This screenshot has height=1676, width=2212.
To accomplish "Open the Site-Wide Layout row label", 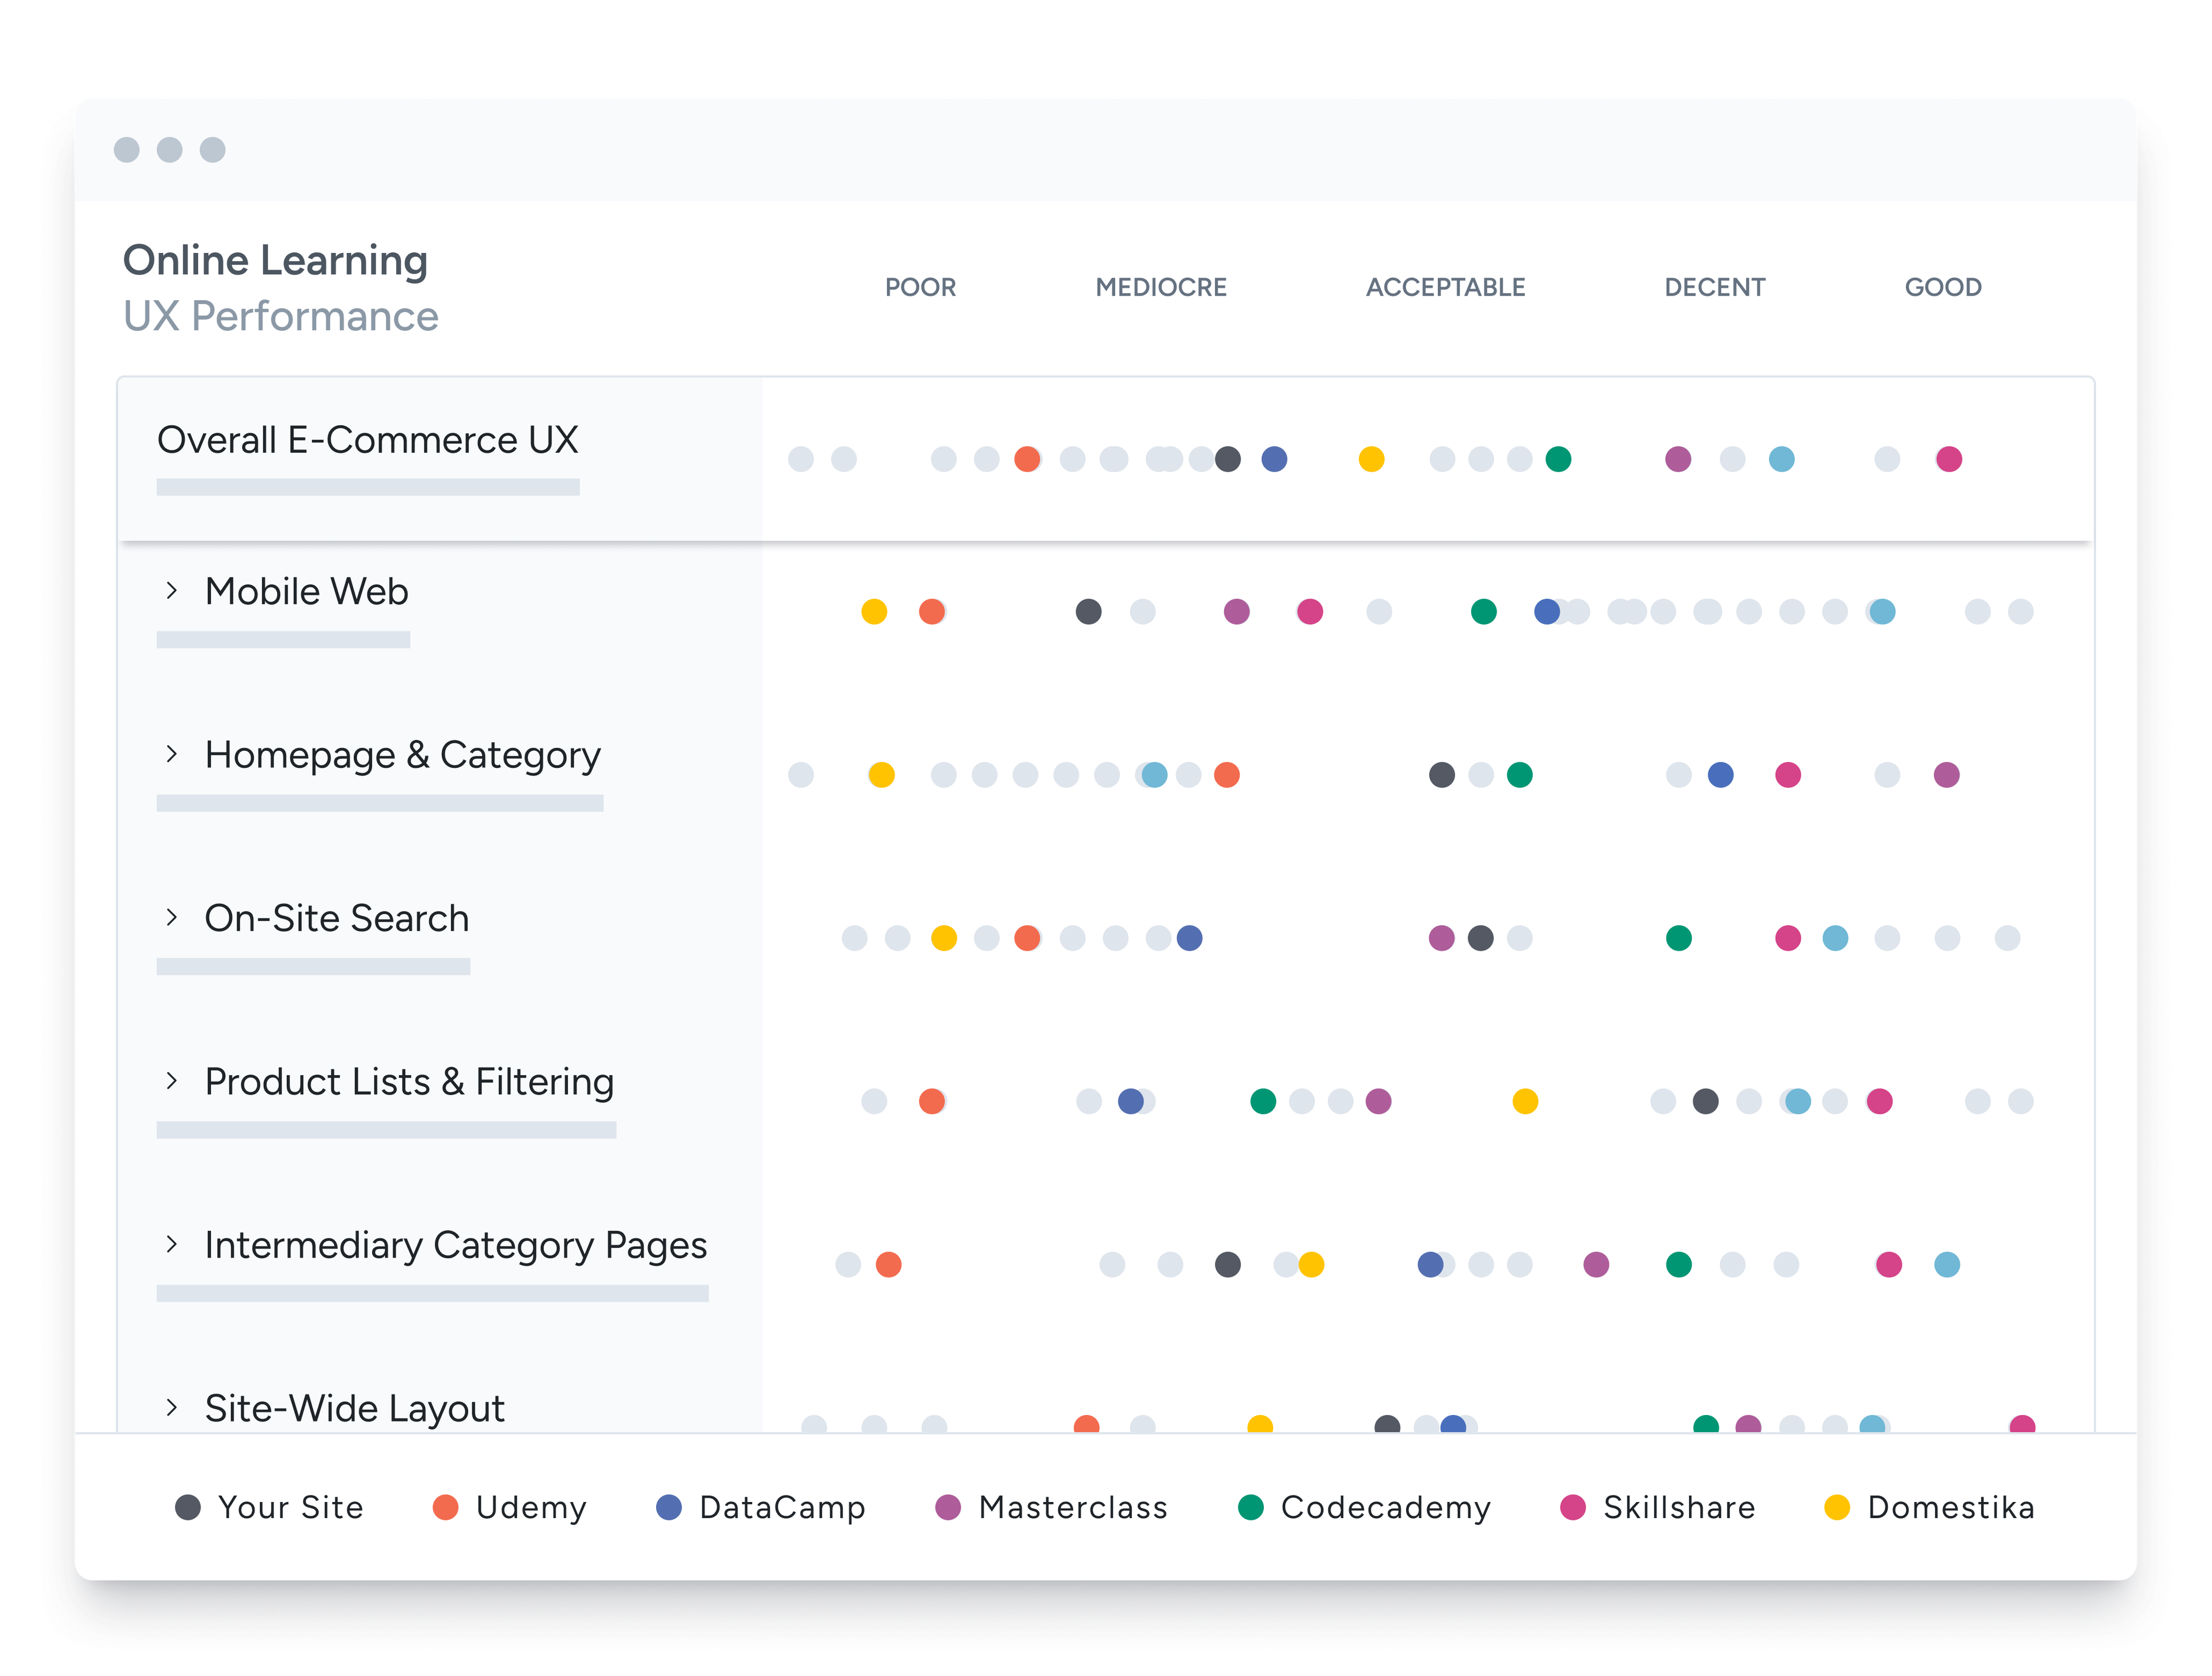I will [354, 1408].
